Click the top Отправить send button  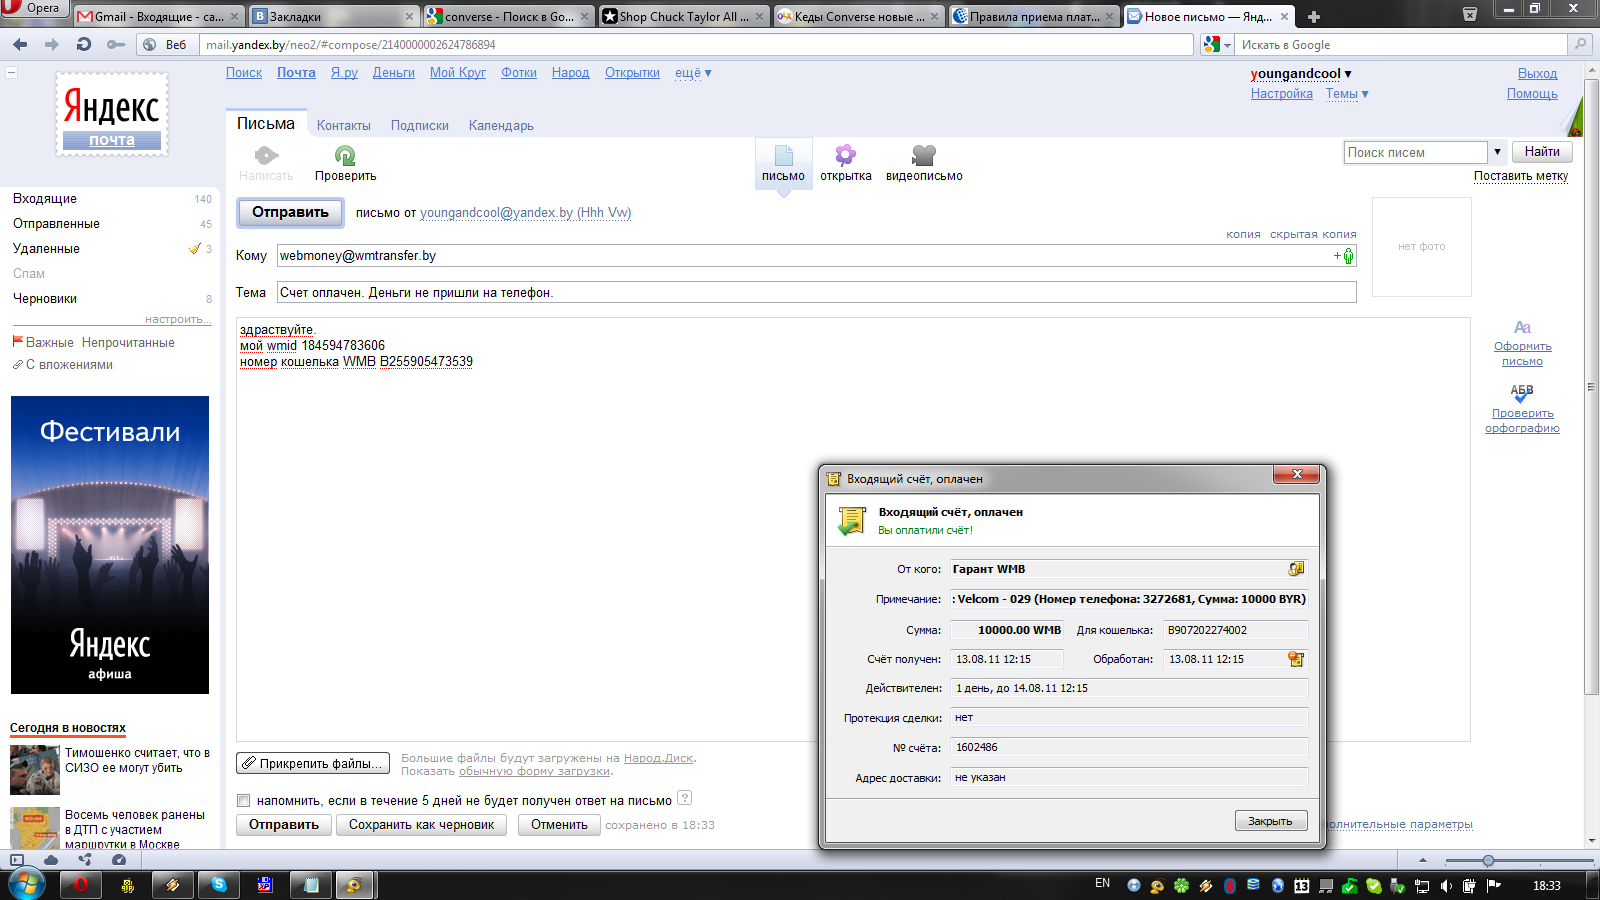point(290,212)
